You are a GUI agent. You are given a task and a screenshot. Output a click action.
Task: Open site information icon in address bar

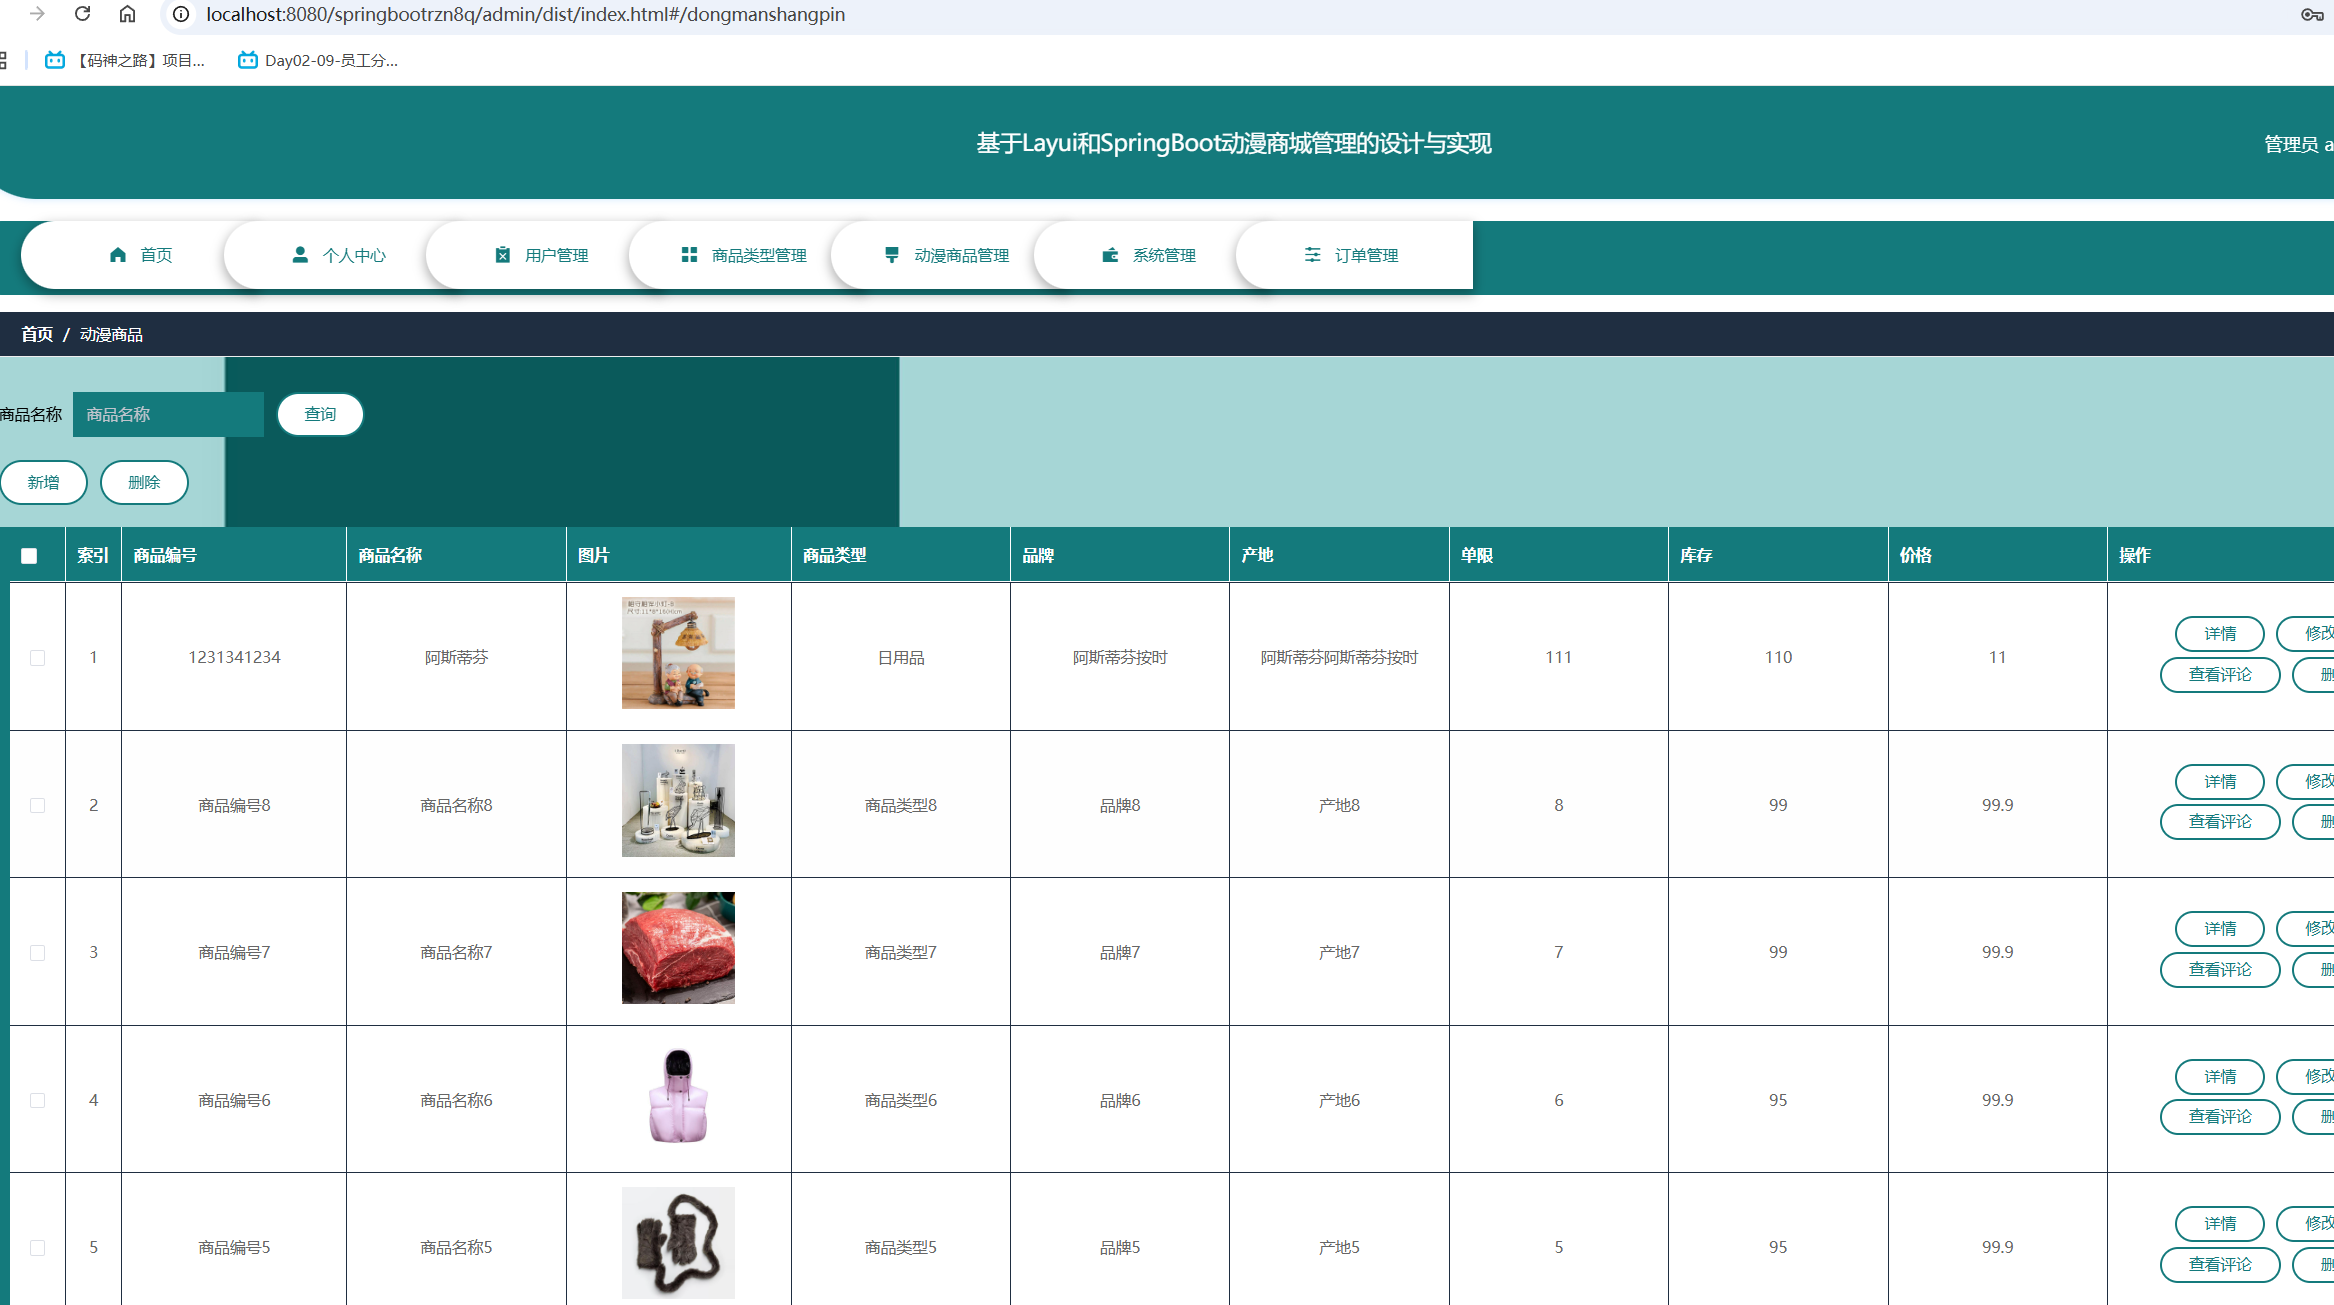(x=181, y=14)
